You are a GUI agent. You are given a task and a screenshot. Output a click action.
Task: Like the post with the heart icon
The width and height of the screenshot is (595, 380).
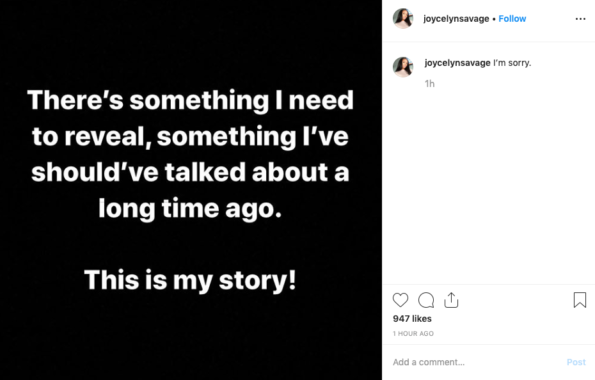click(x=400, y=300)
